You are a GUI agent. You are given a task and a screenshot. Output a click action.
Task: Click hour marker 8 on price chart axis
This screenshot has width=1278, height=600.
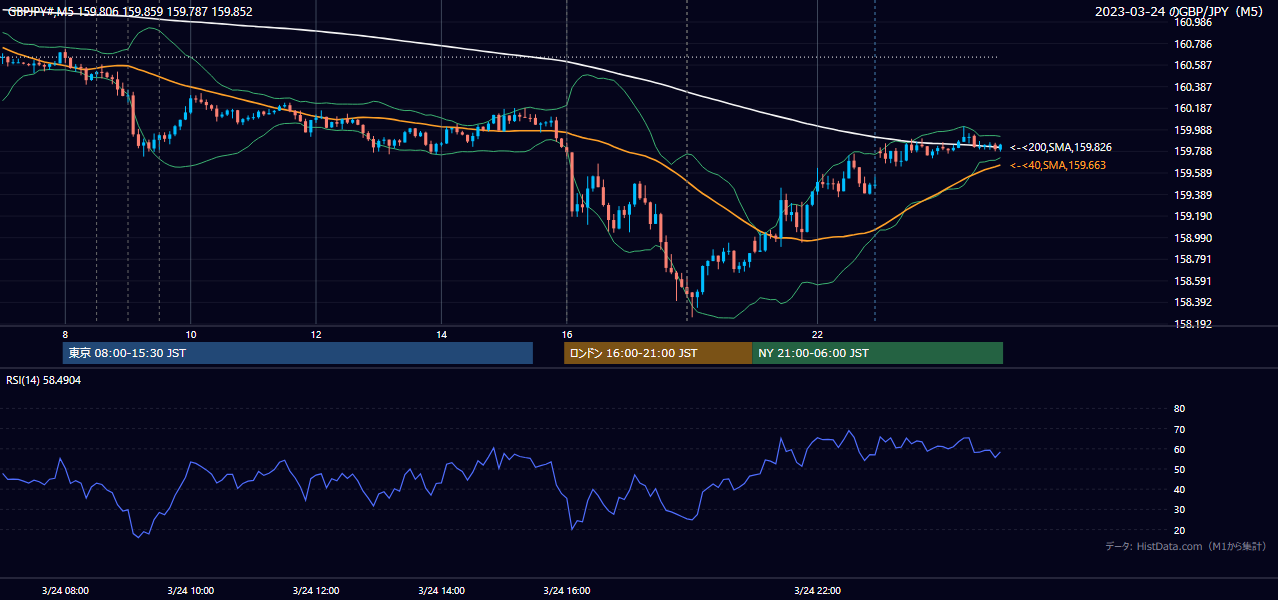point(65,334)
